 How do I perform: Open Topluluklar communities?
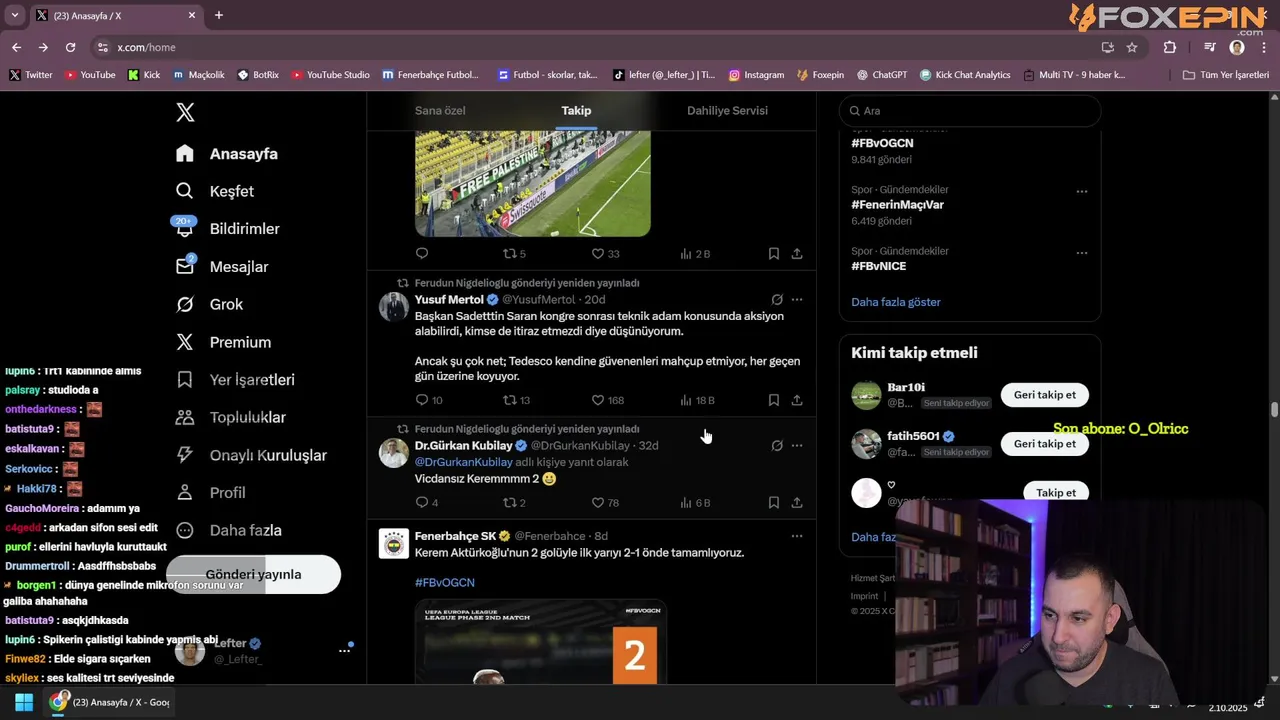click(x=230, y=417)
